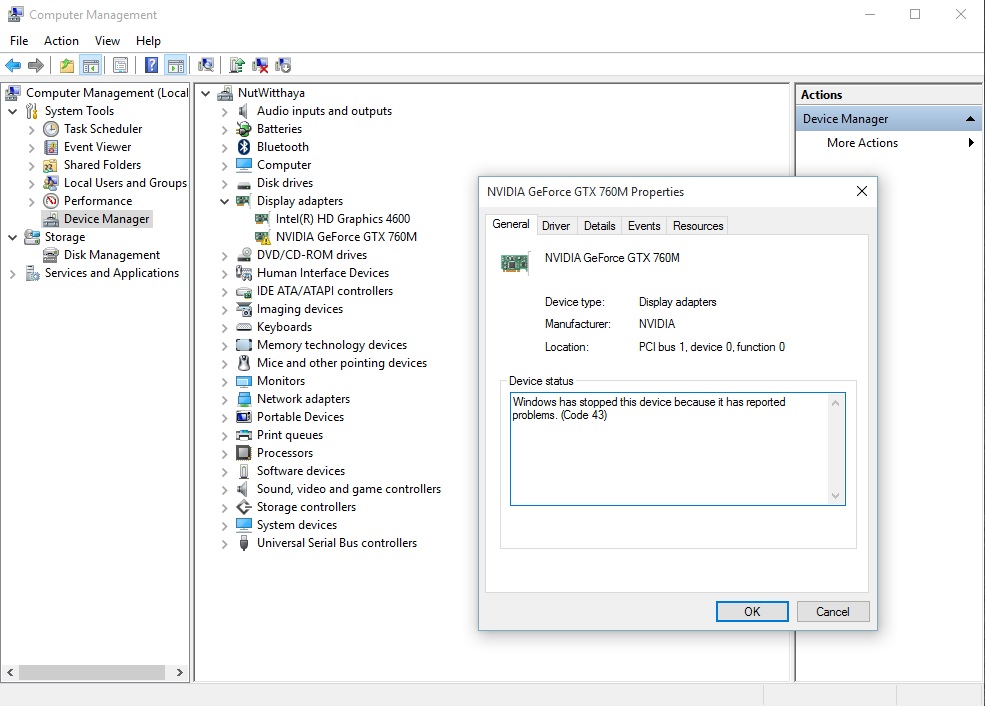Viewport: 985px width, 706px height.
Task: Collapse the NutWitthaya computer root node
Action: point(205,93)
